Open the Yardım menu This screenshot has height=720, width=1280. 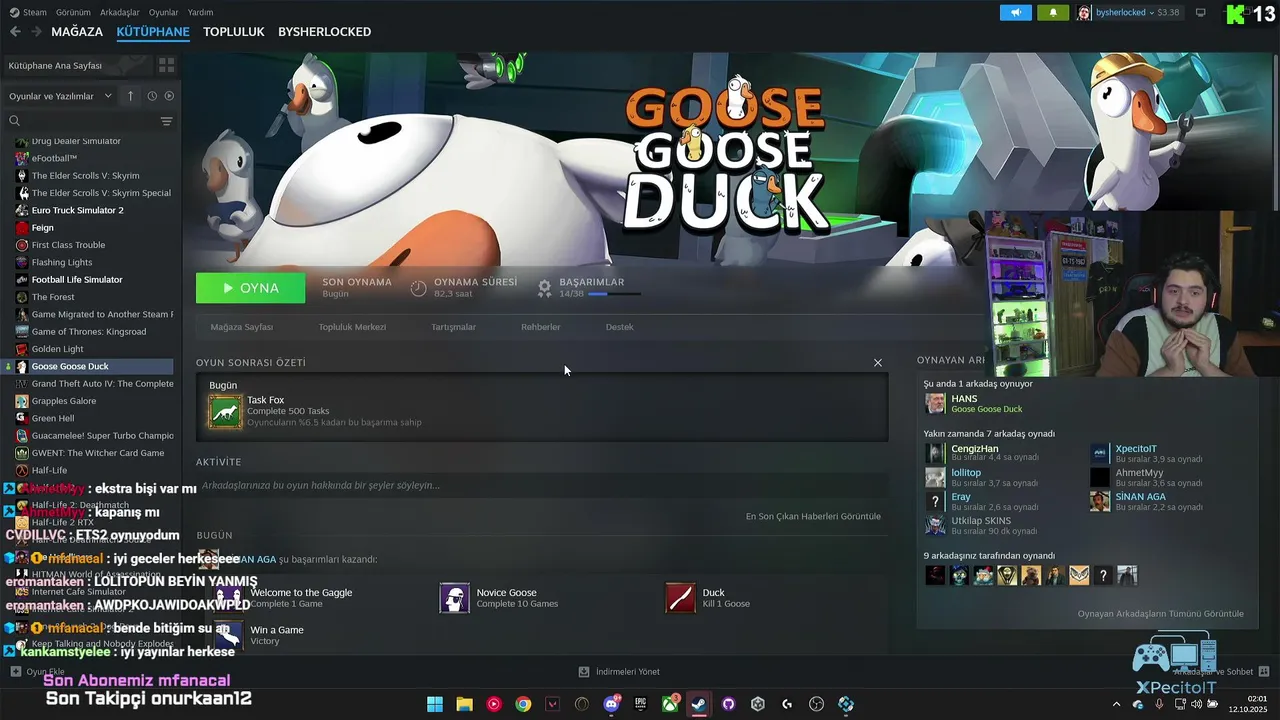pyautogui.click(x=200, y=12)
